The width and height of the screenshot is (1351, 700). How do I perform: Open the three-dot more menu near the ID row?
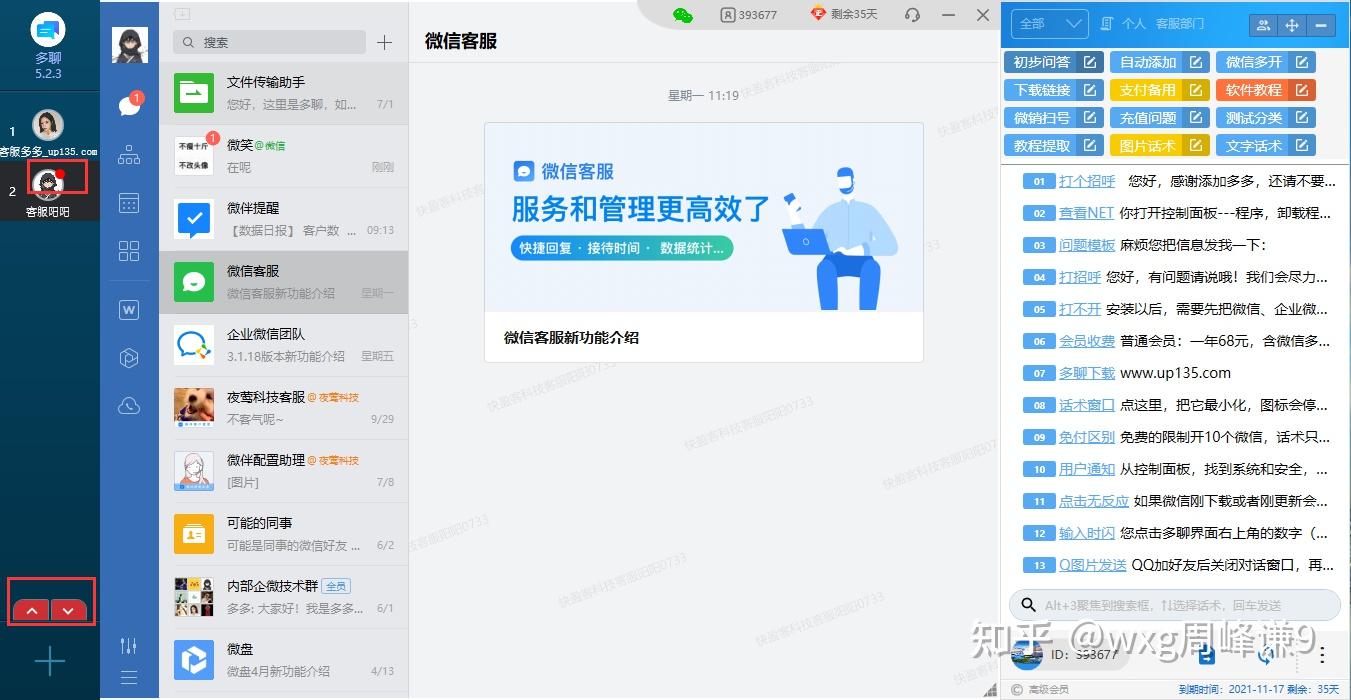(1323, 655)
